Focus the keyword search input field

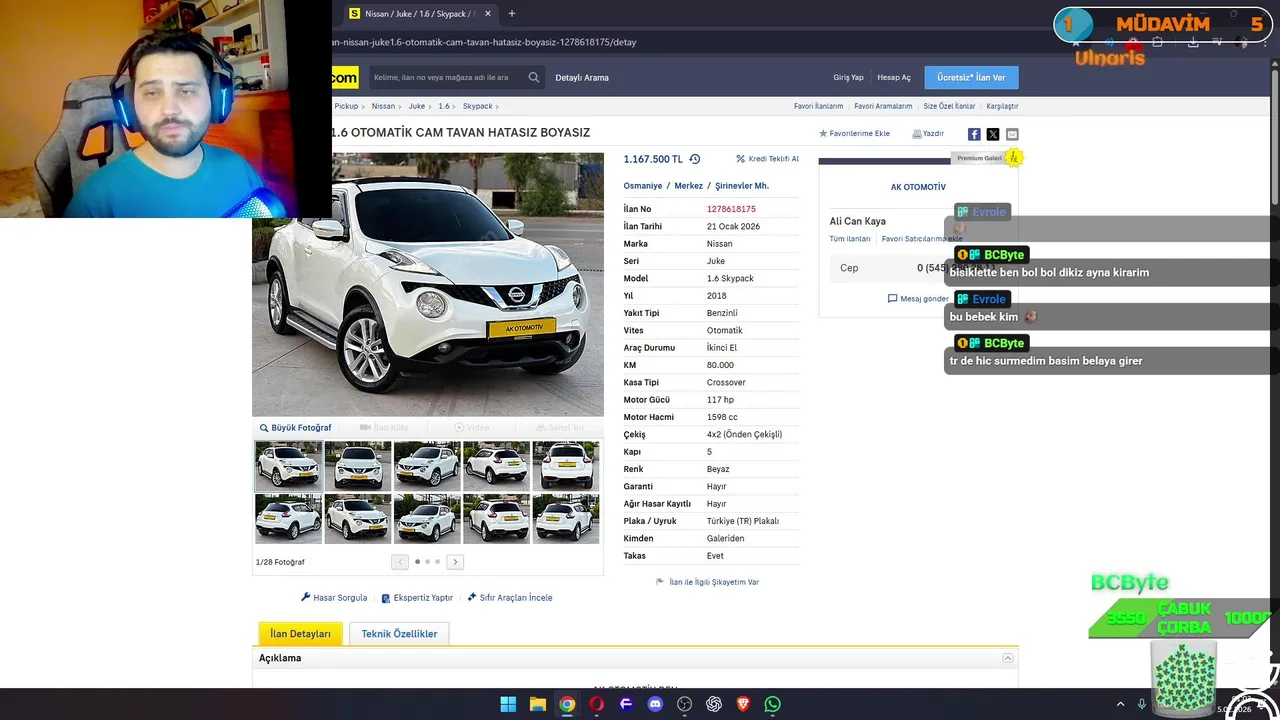pyautogui.click(x=447, y=77)
